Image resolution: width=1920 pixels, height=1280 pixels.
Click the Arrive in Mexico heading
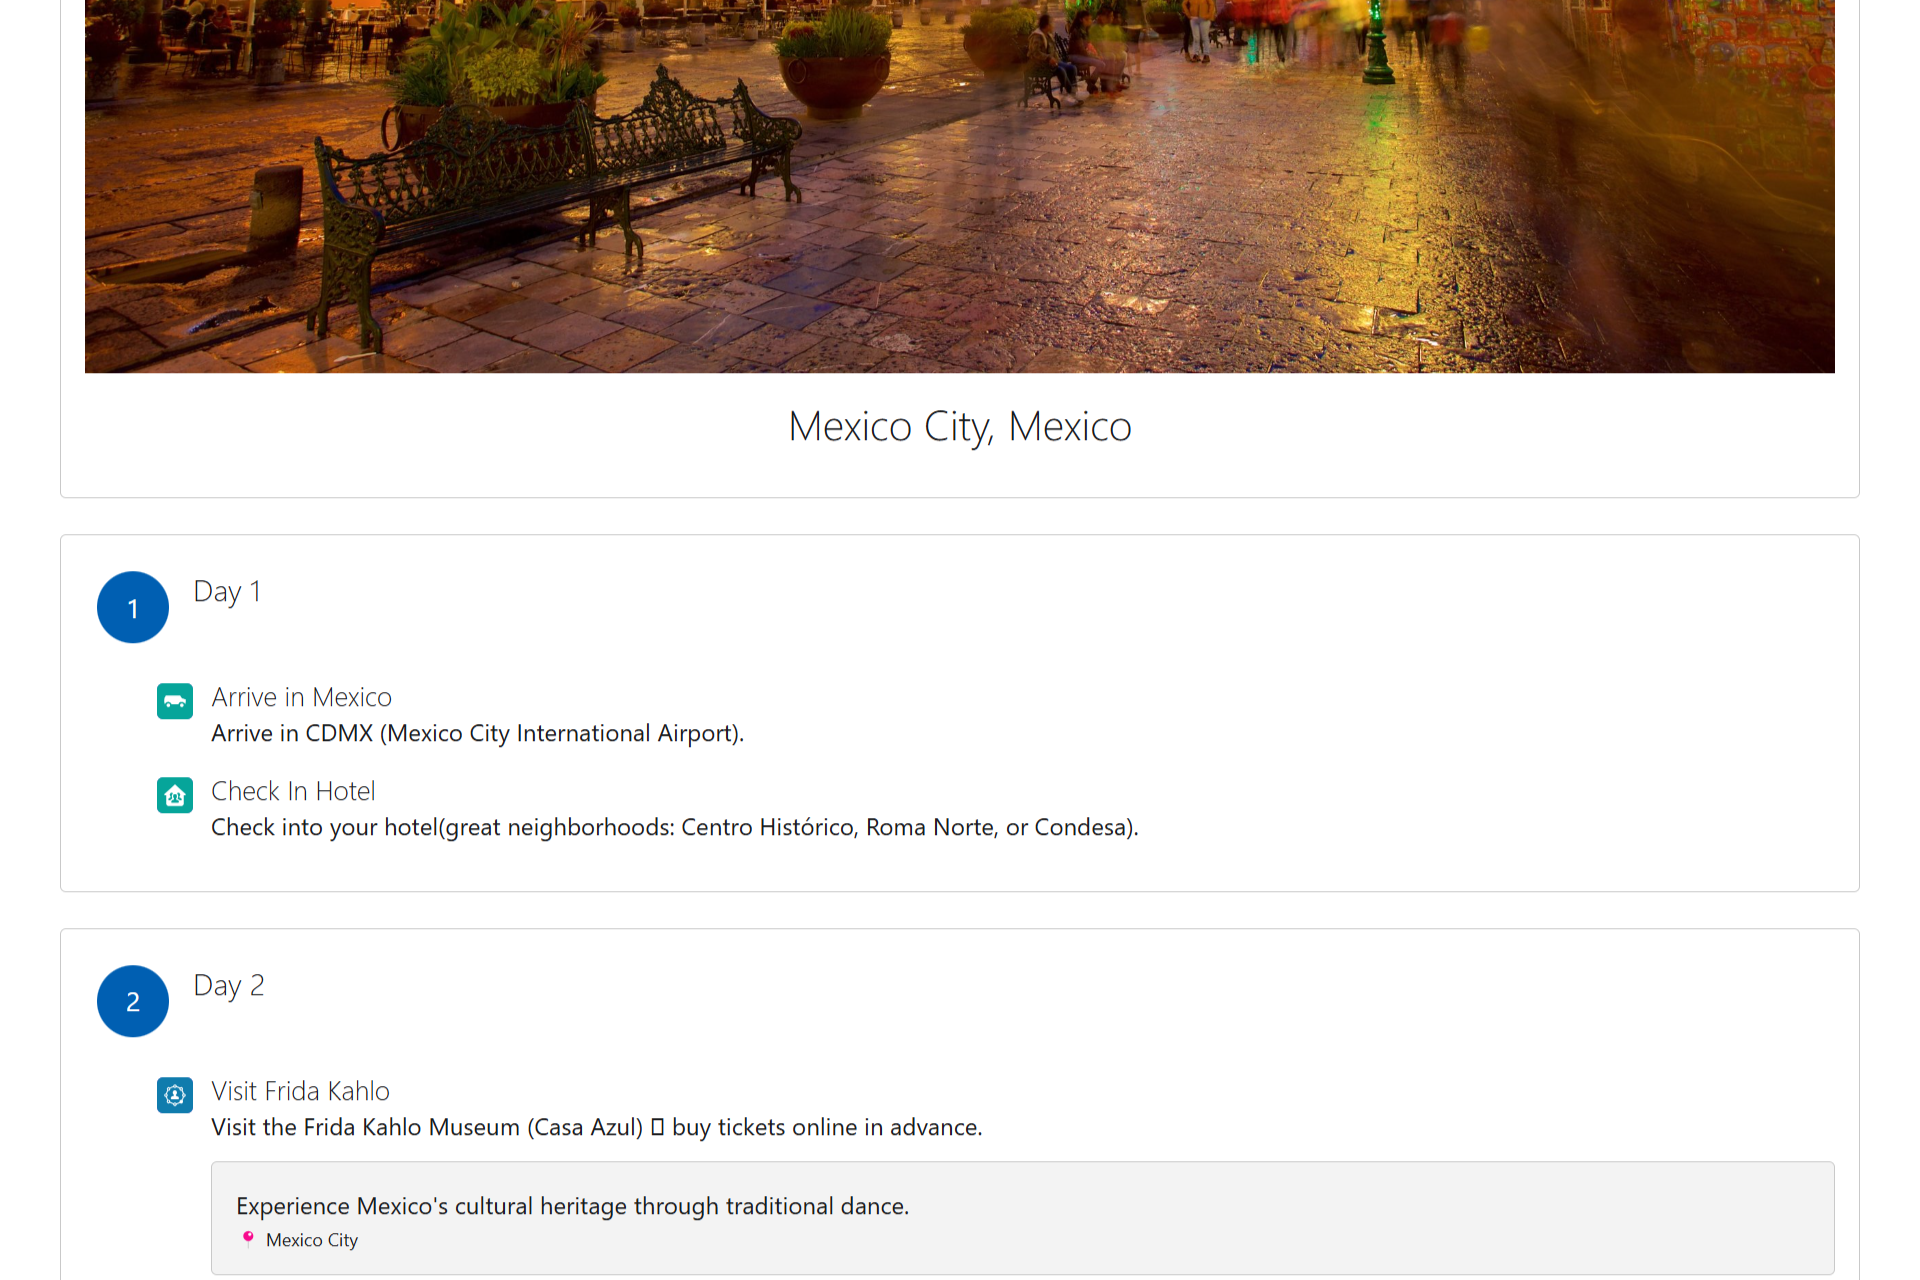[301, 697]
